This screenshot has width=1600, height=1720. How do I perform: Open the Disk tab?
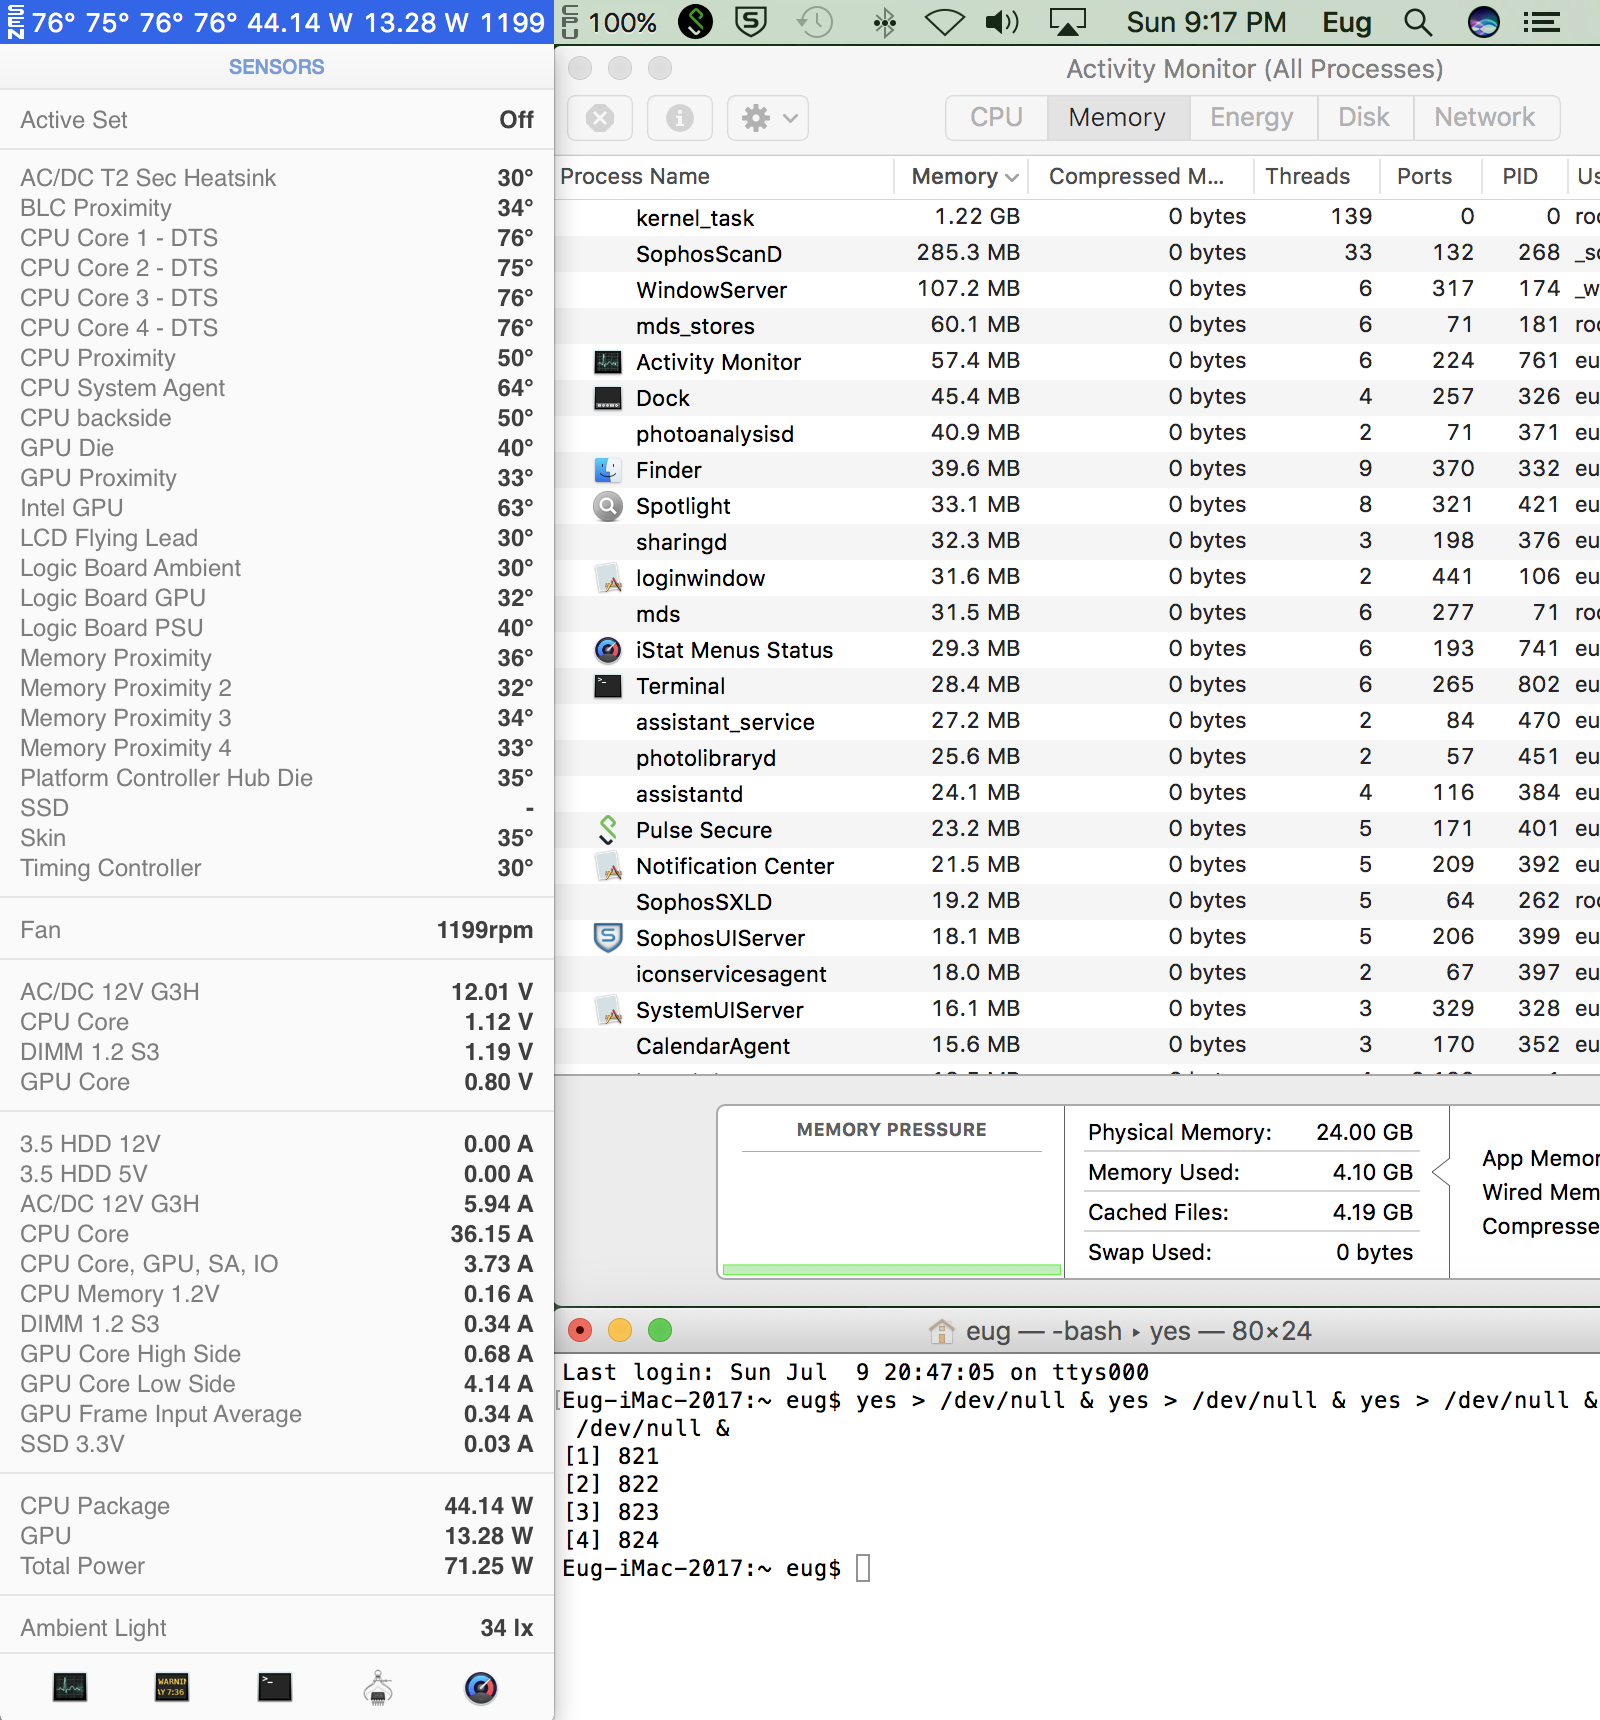click(1364, 118)
